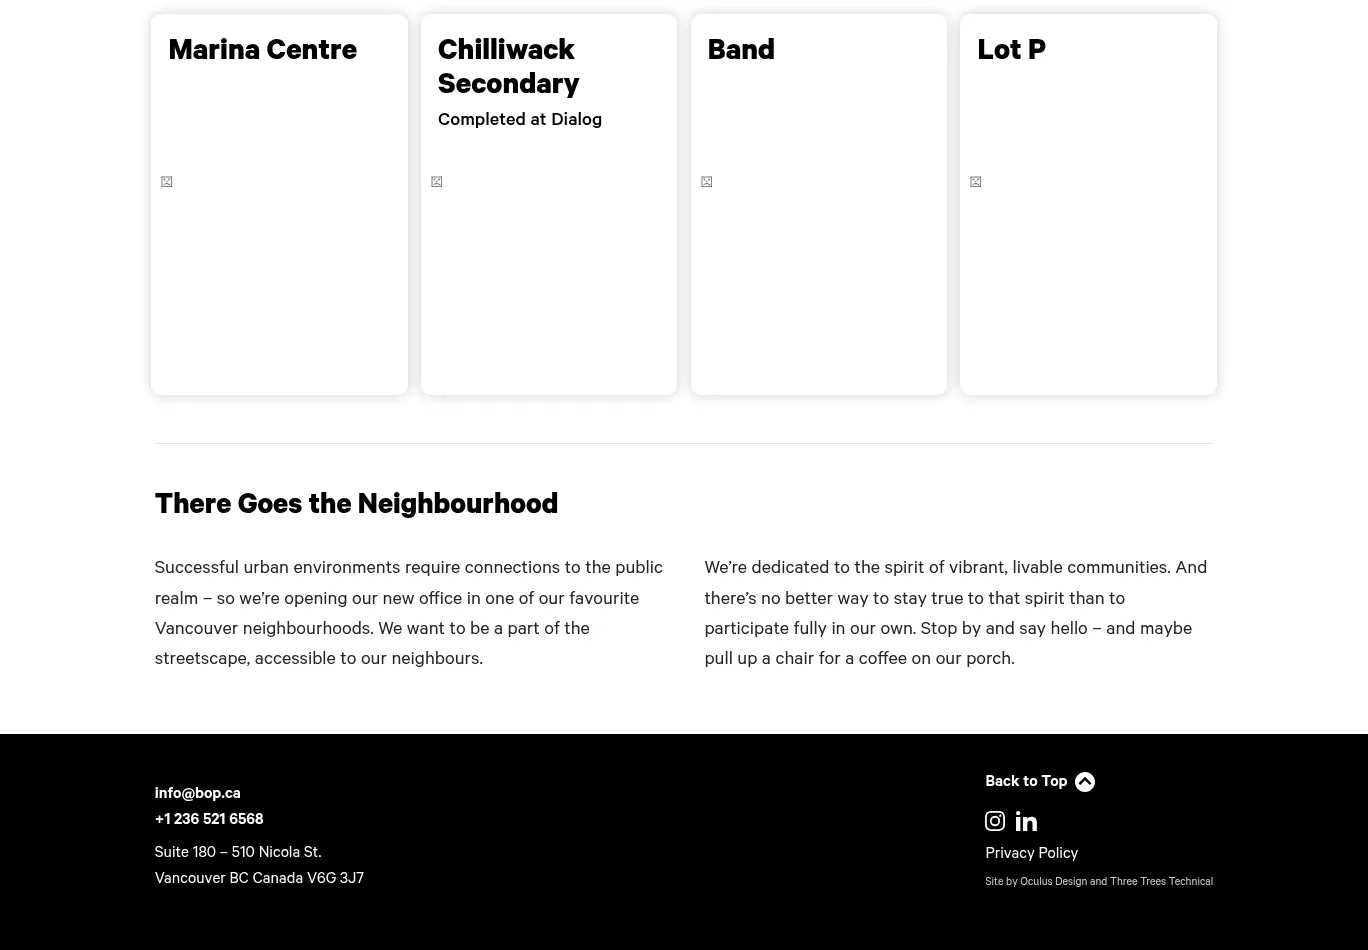
Task: Open the LinkedIn icon in footer
Action: pyautogui.click(x=1026, y=821)
